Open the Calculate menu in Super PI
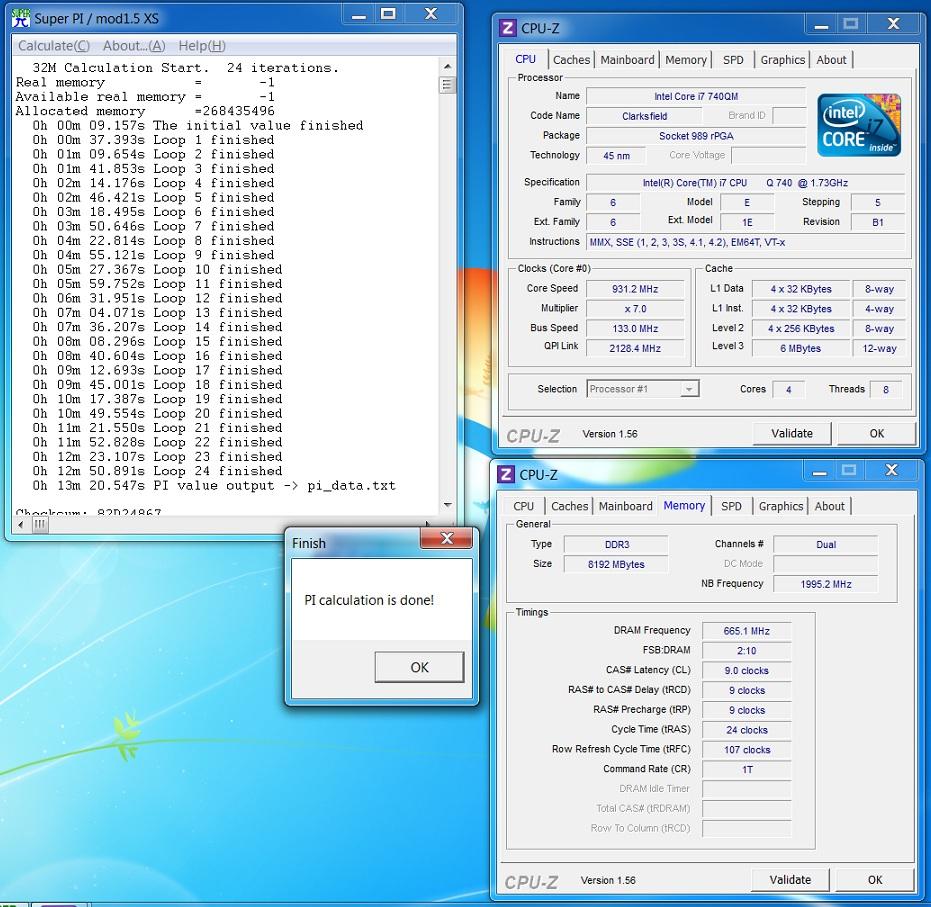Image resolution: width=931 pixels, height=907 pixels. pyautogui.click(x=54, y=46)
